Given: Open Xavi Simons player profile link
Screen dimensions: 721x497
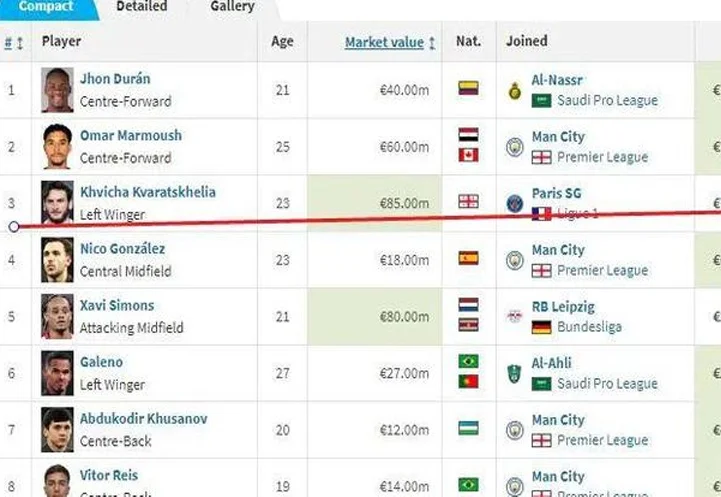Looking at the screenshot, I should (117, 305).
